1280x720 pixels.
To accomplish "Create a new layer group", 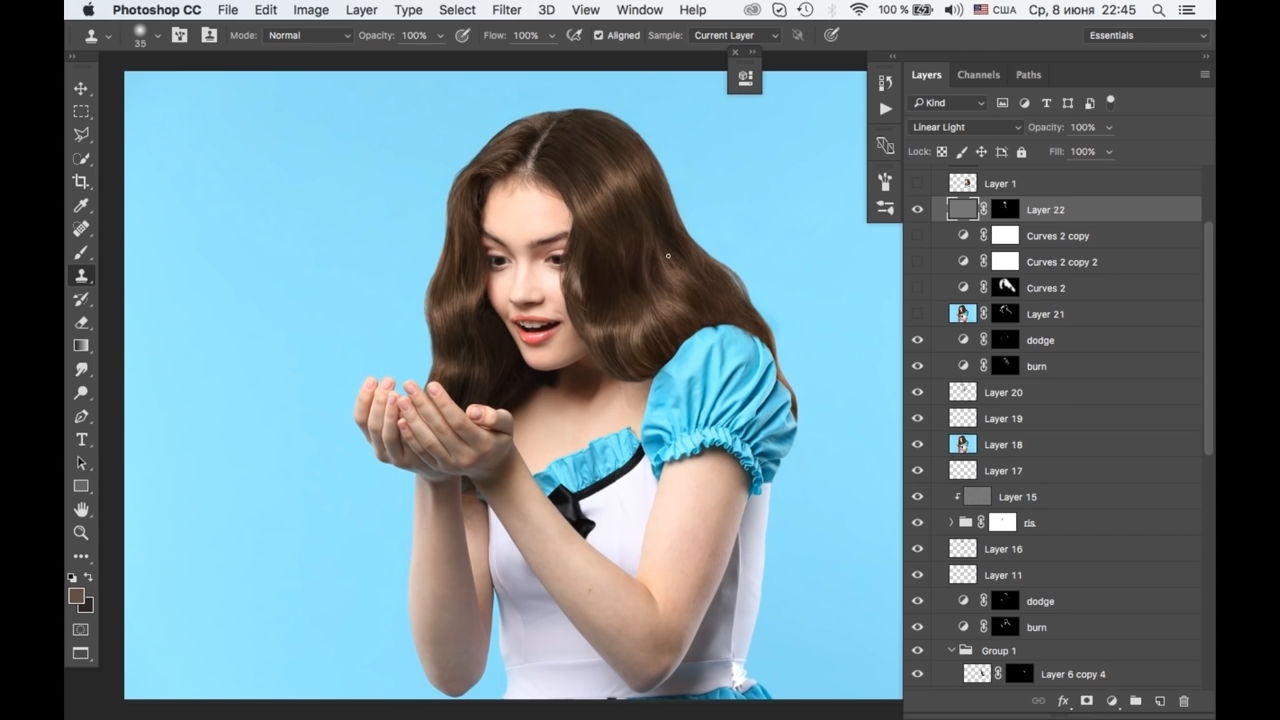I will pyautogui.click(x=1135, y=701).
